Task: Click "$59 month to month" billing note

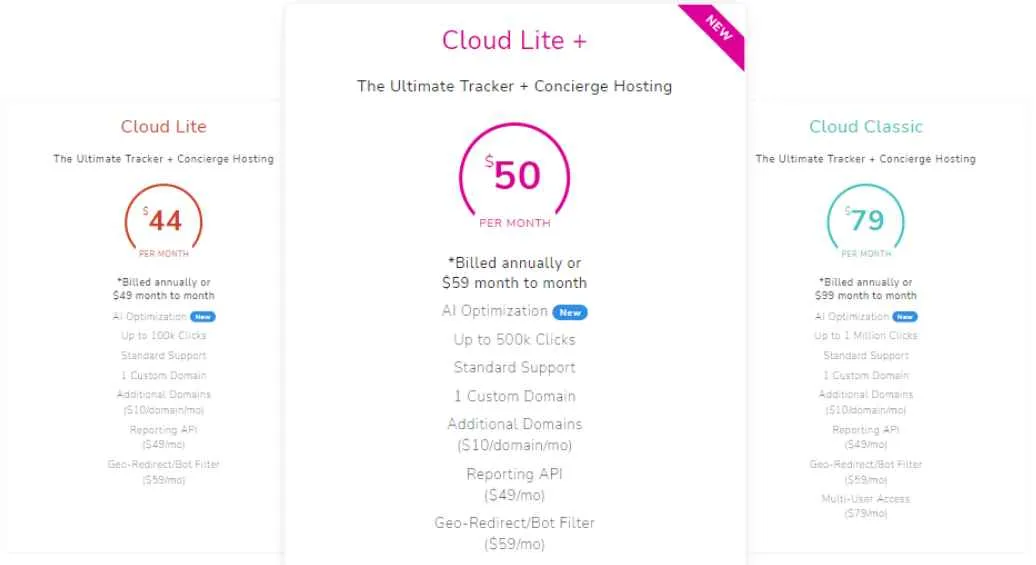Action: click(x=515, y=283)
